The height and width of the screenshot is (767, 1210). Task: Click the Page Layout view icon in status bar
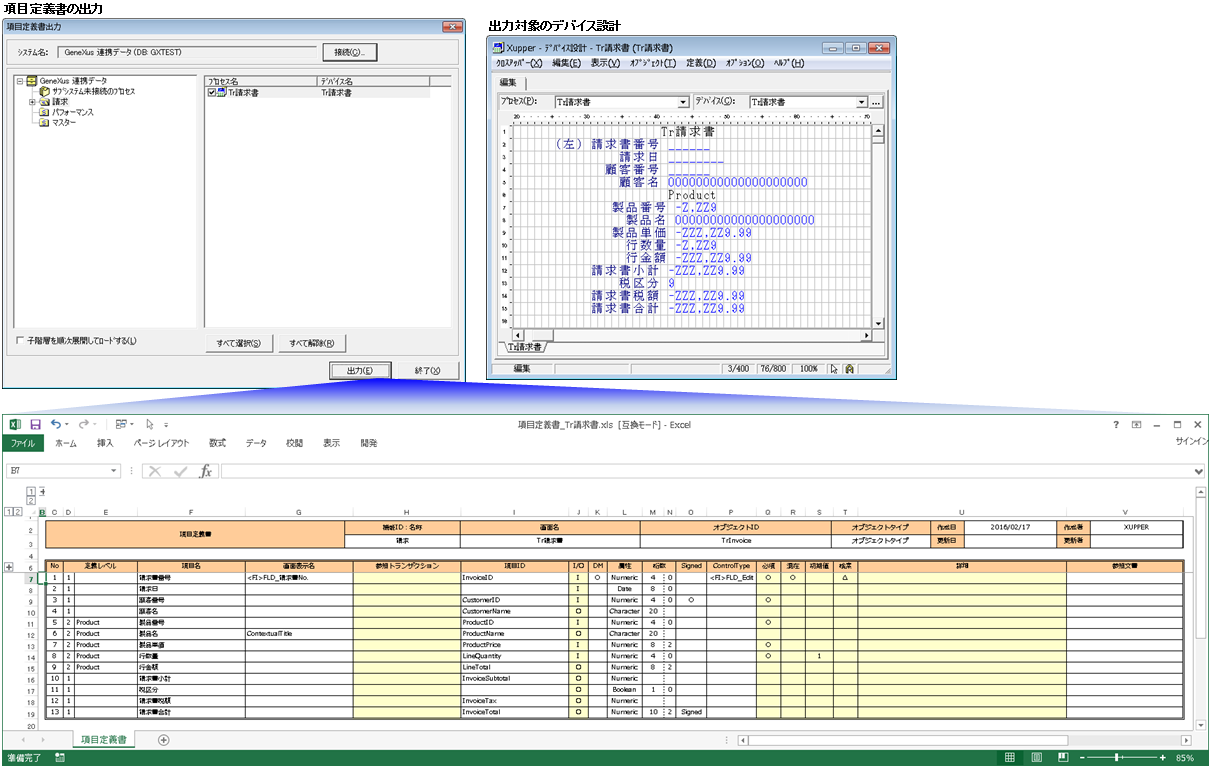(x=1036, y=757)
